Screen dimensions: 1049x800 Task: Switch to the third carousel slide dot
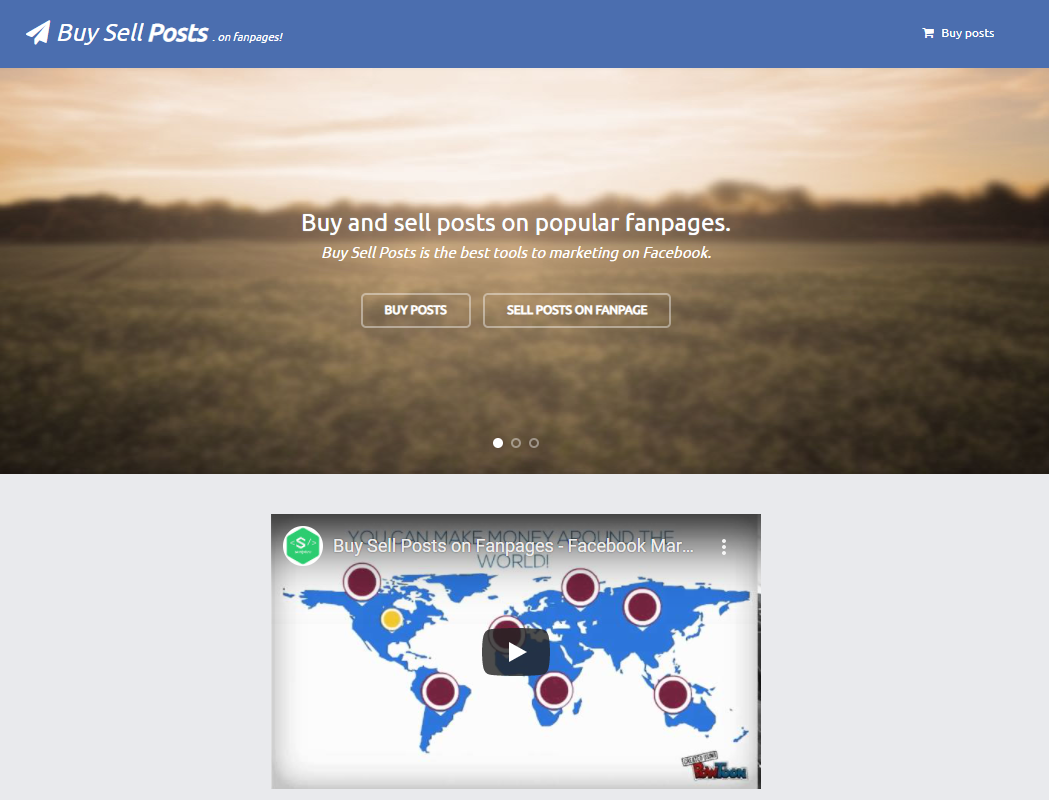pyautogui.click(x=534, y=443)
